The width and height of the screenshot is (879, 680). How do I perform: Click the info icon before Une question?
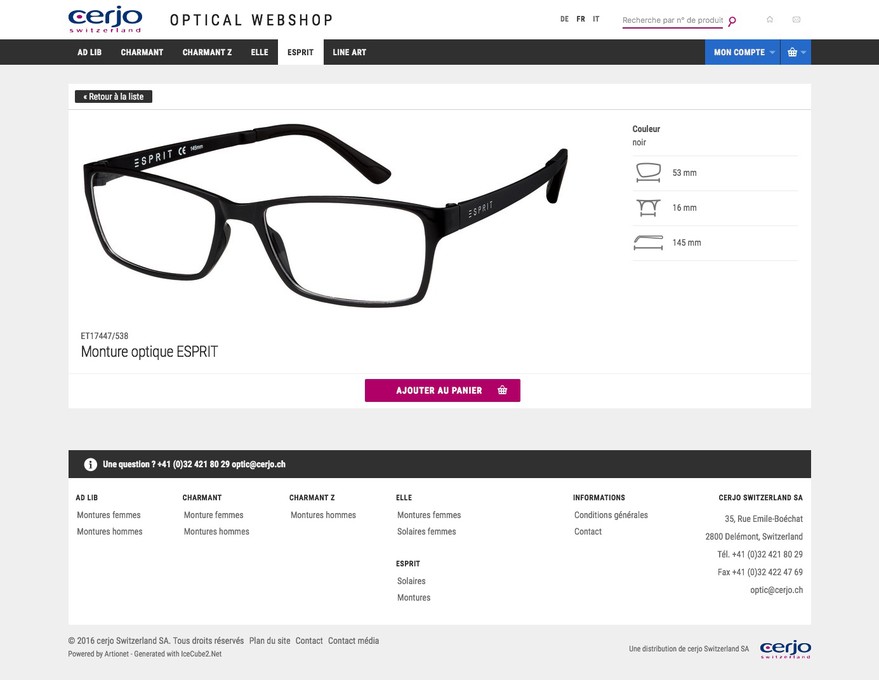coord(90,464)
